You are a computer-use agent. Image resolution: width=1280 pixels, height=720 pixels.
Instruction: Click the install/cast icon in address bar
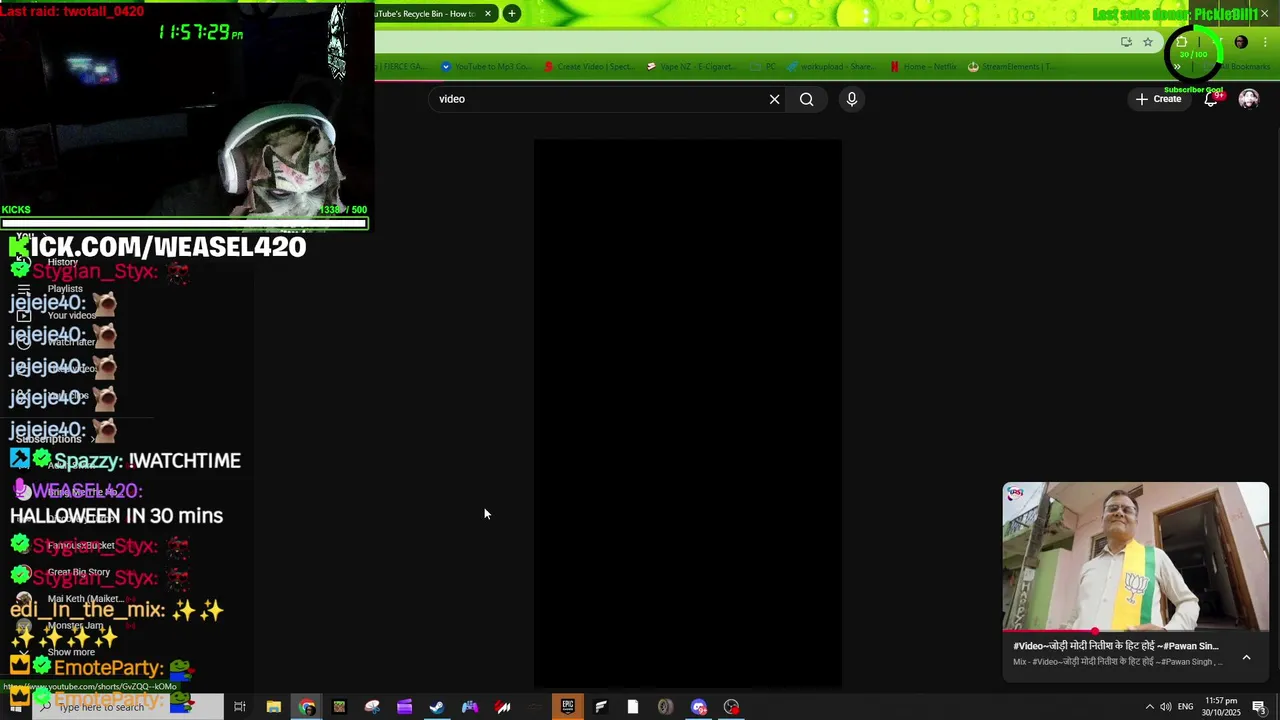[1126, 42]
